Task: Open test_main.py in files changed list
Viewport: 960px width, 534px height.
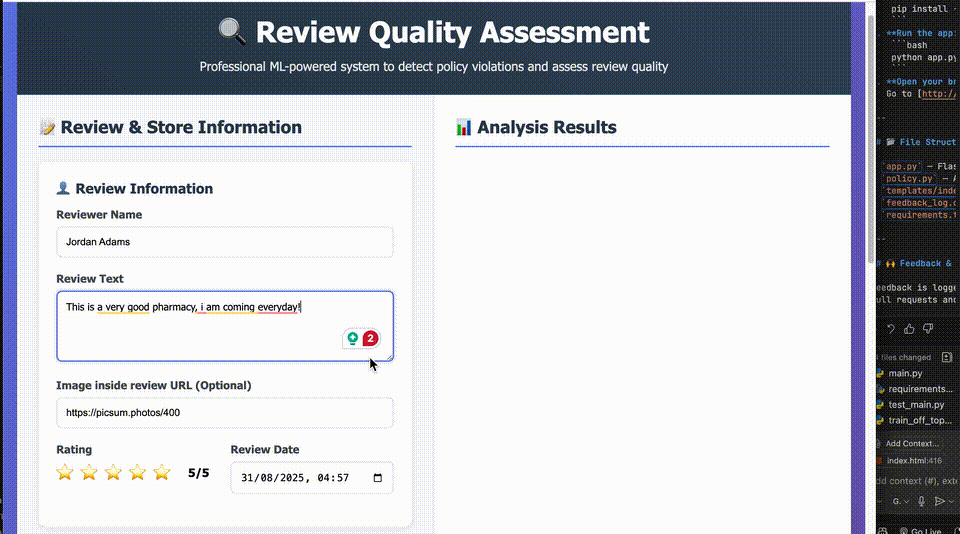Action: [911, 405]
